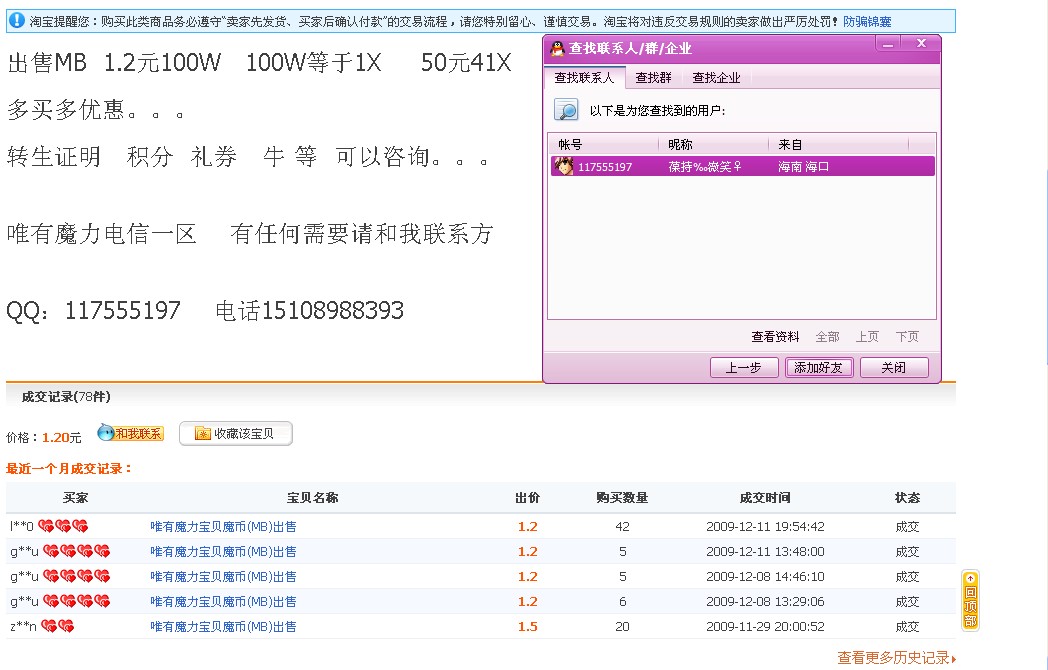Image resolution: width=1048 pixels, height=670 pixels.
Task: Switch to the 查找群 tab
Action: 654,77
